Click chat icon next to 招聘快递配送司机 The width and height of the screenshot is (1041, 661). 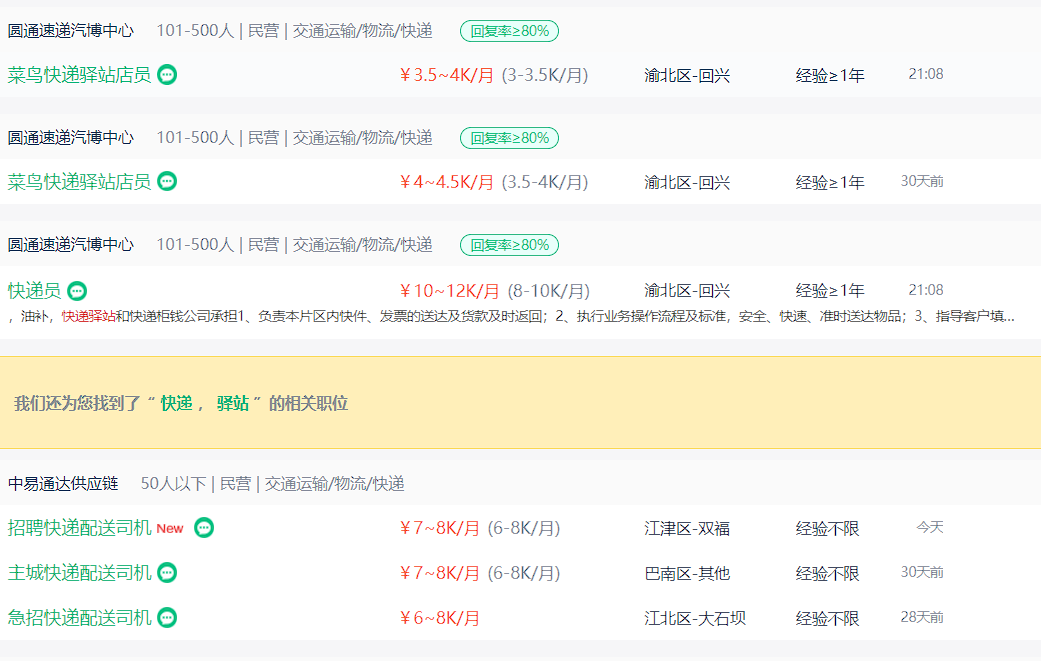point(204,528)
